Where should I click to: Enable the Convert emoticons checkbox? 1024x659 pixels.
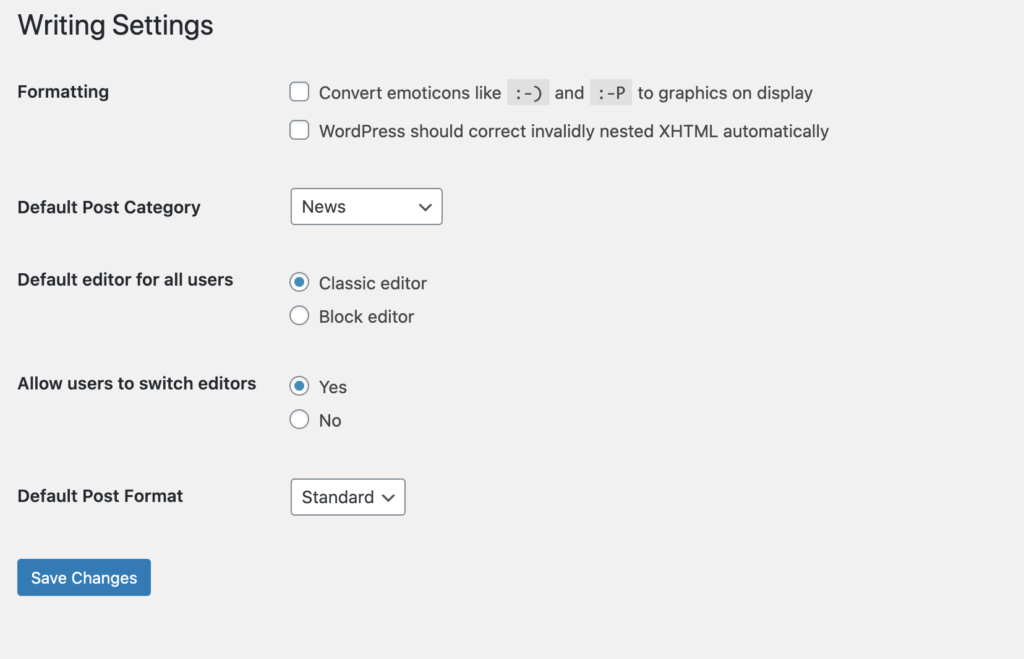[x=299, y=92]
